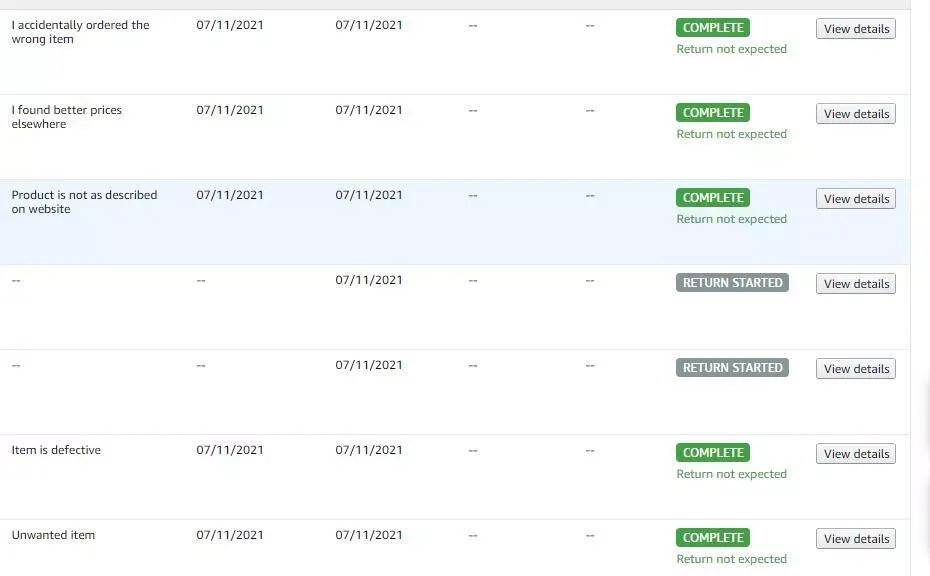Image resolution: width=930 pixels, height=576 pixels.
Task: View details for Item is defective return
Action: (x=856, y=454)
